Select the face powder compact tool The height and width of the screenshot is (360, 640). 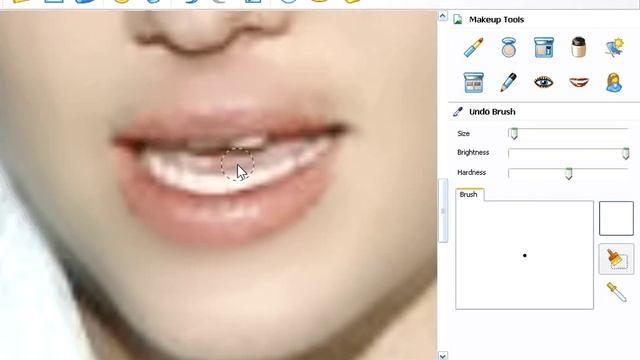point(509,47)
